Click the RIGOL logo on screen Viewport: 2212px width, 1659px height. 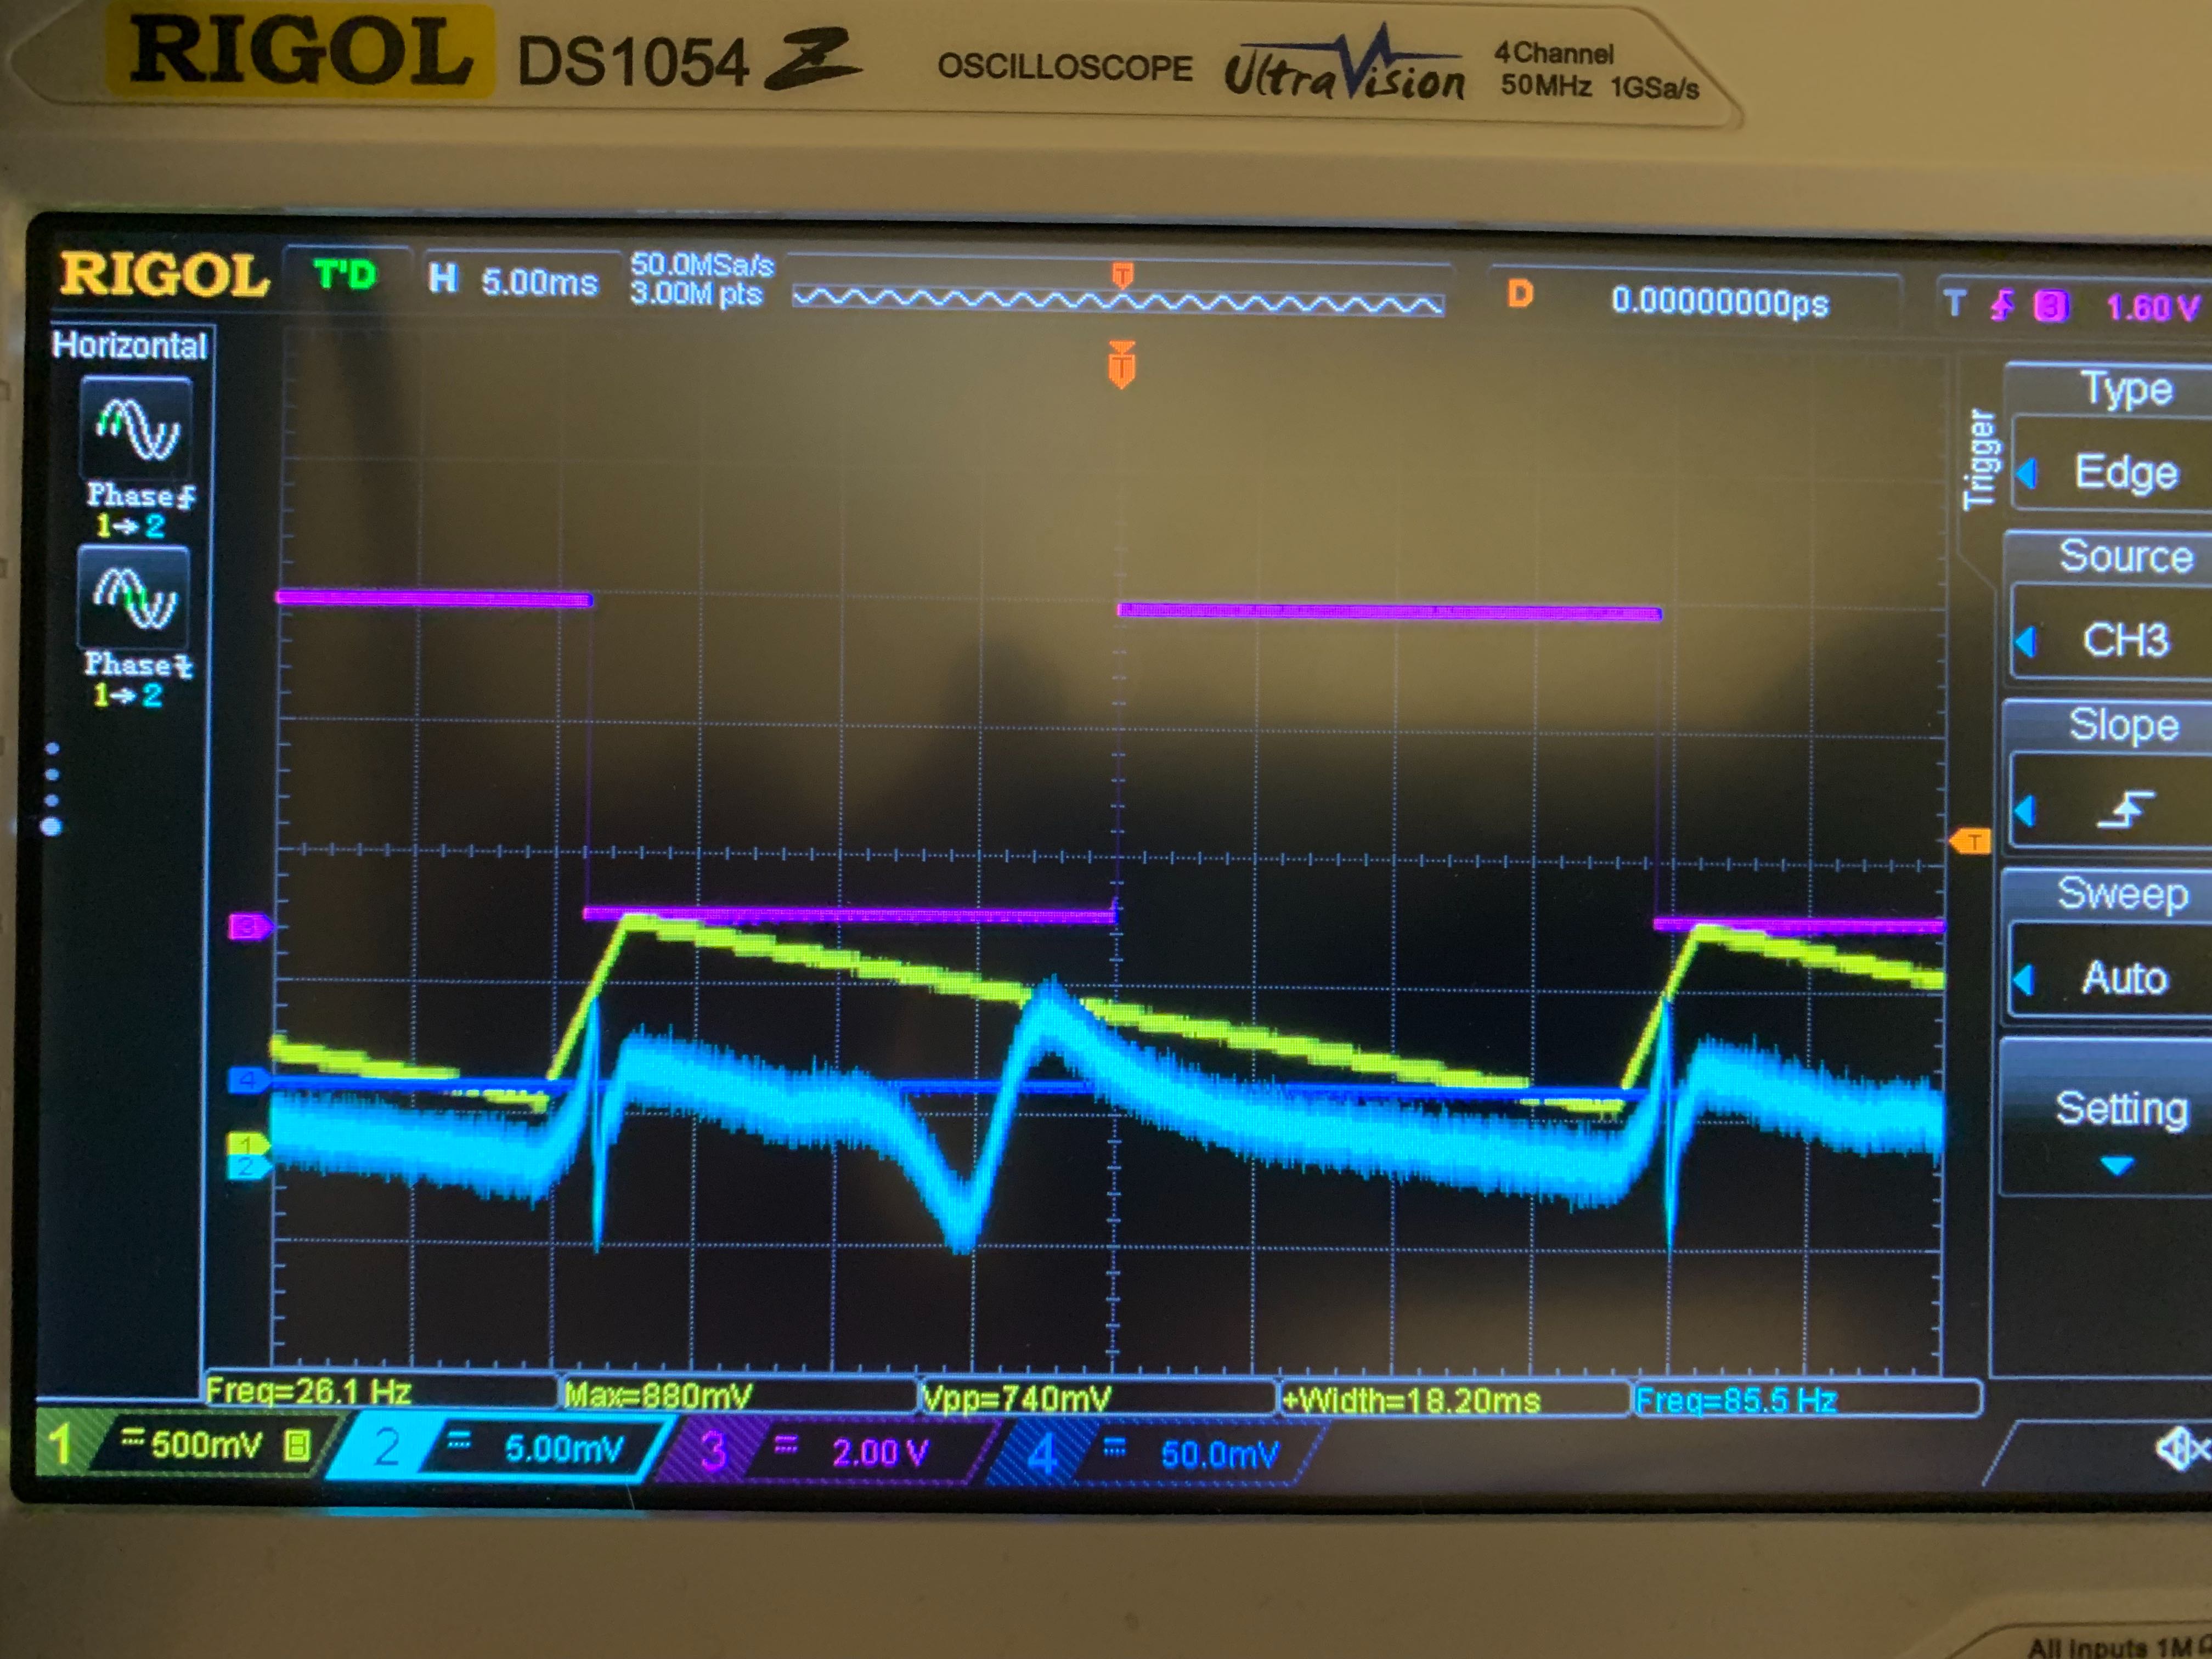[164, 274]
